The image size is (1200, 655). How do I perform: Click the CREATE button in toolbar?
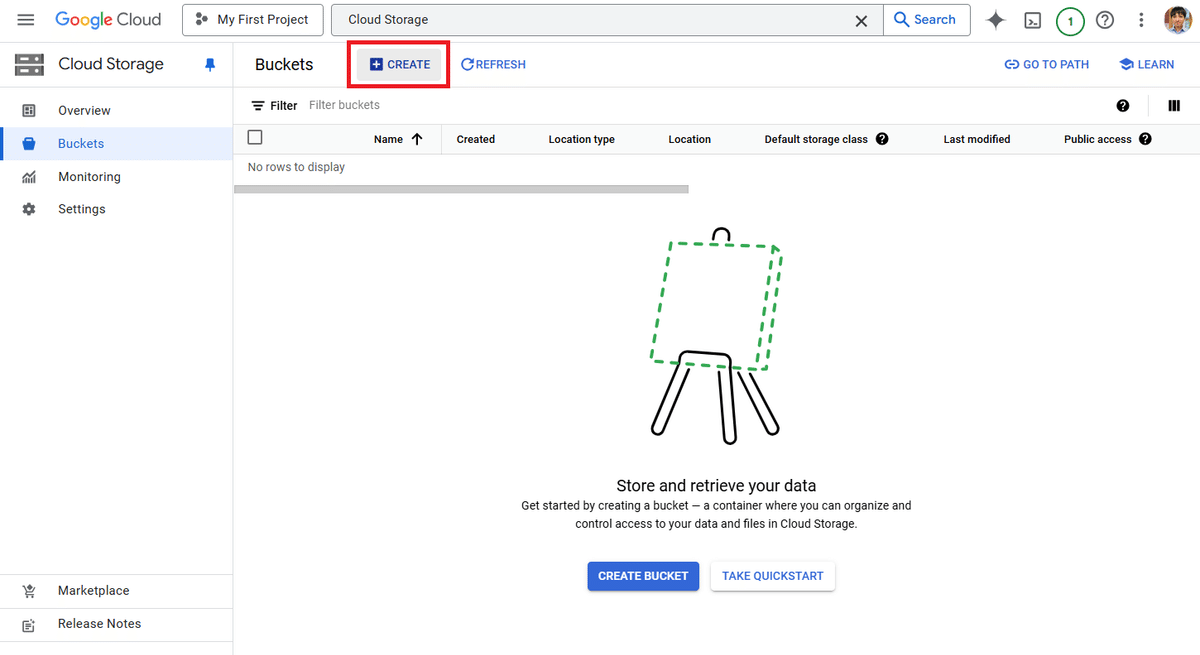pos(399,64)
